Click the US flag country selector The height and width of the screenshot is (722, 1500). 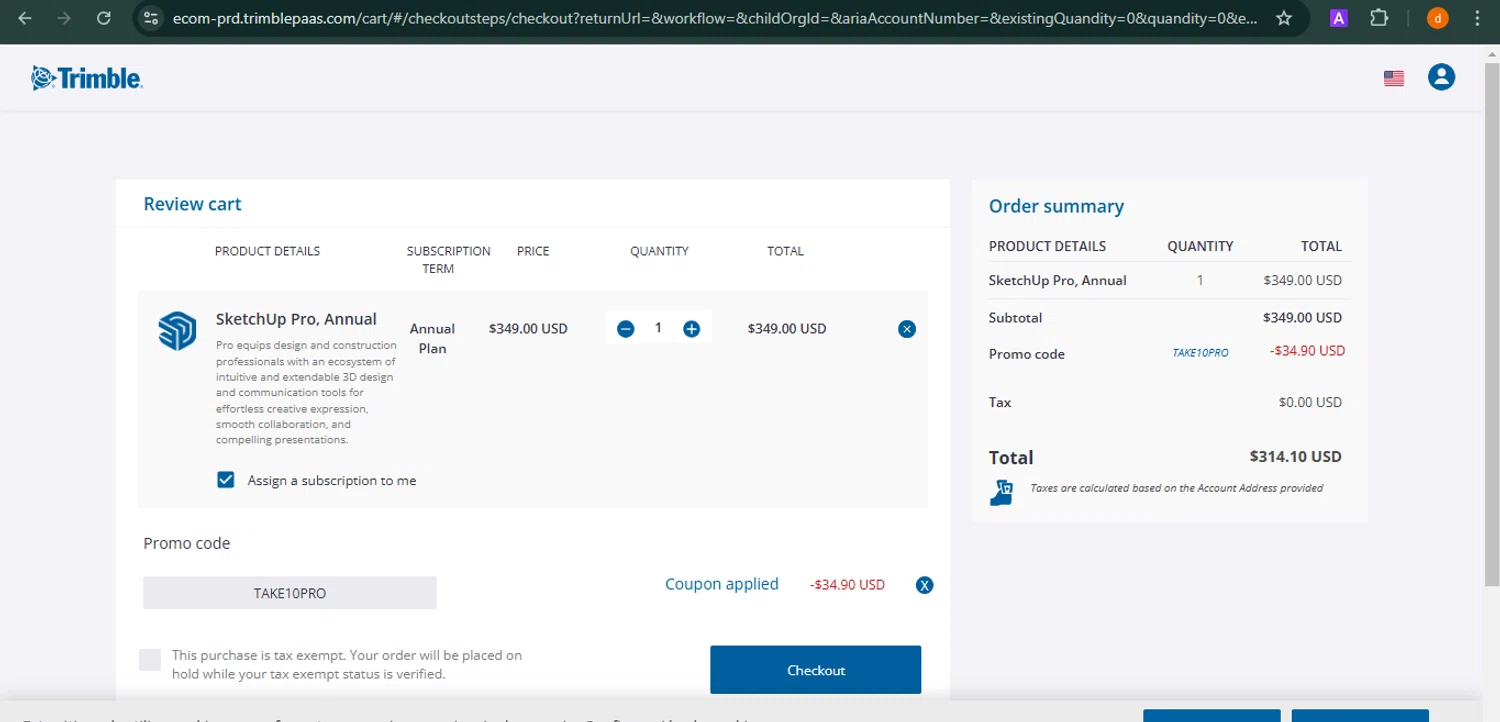coord(1394,78)
